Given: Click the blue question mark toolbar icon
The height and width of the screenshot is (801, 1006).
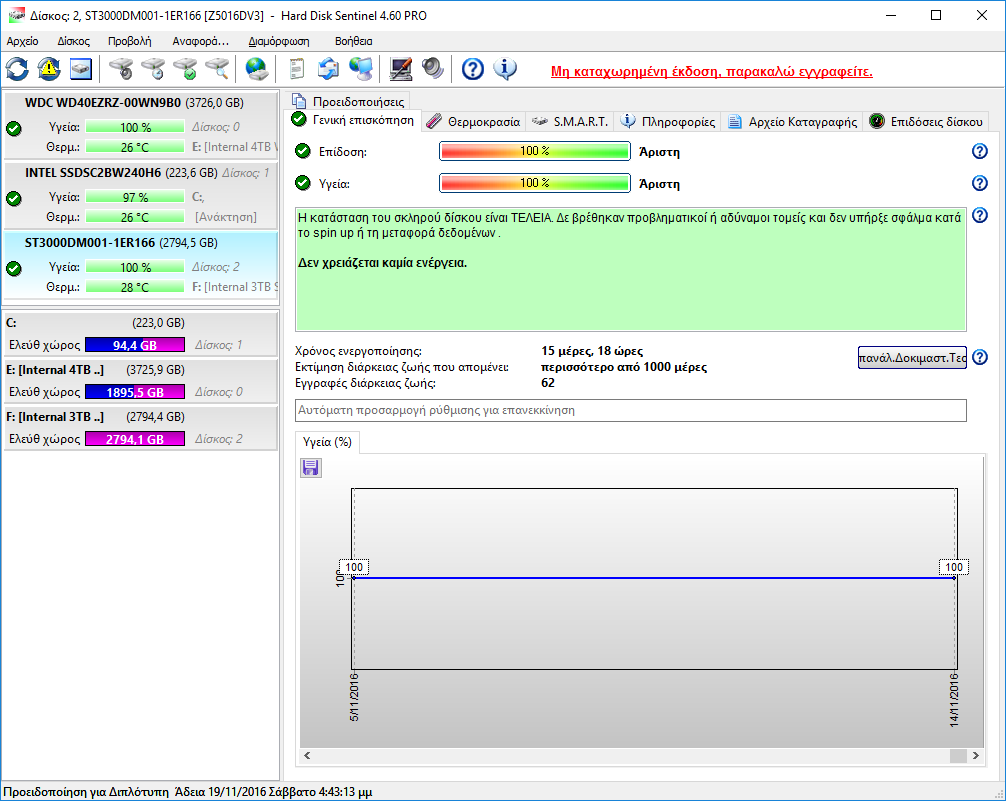Looking at the screenshot, I should click(473, 69).
